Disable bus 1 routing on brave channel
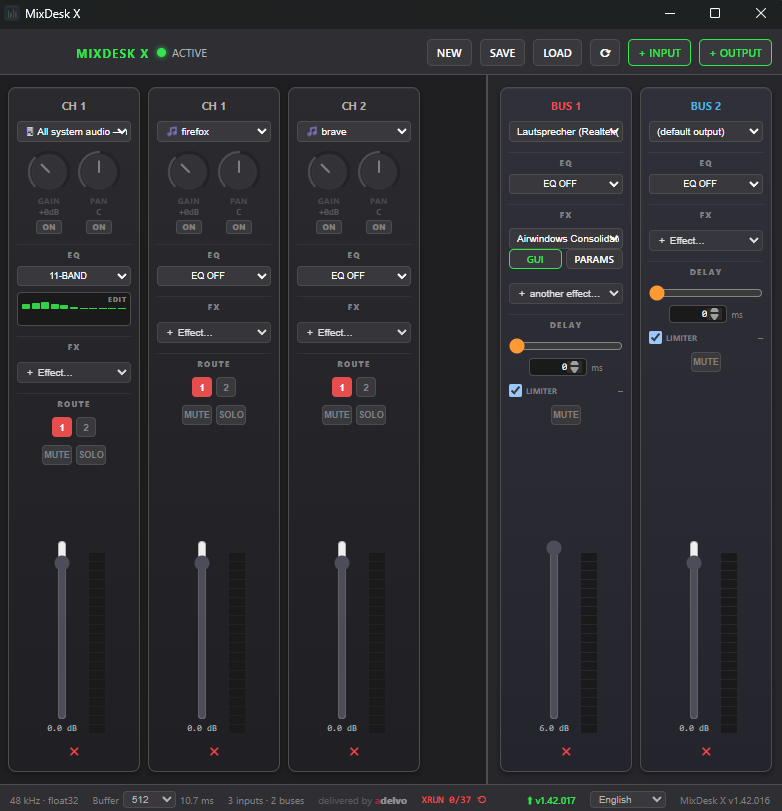 click(x=342, y=387)
